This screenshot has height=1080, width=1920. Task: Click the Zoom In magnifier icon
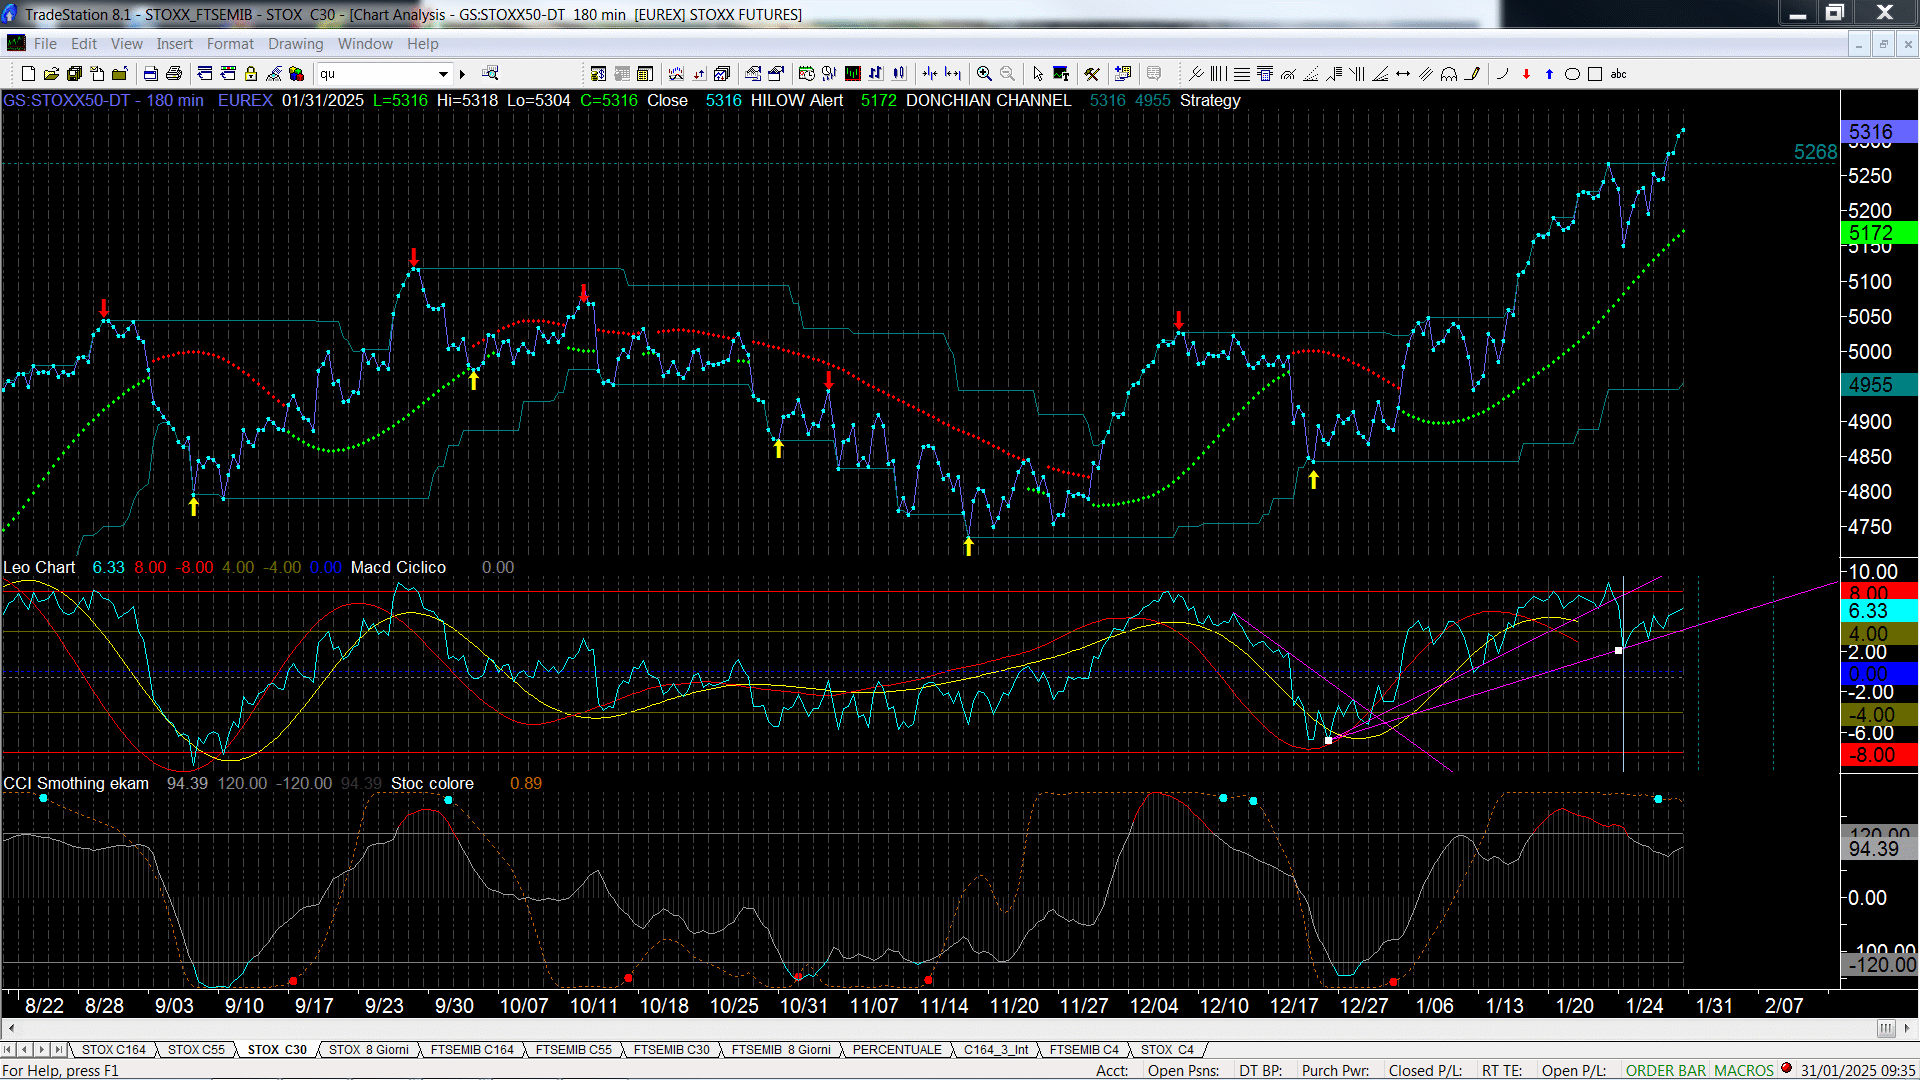pyautogui.click(x=985, y=74)
